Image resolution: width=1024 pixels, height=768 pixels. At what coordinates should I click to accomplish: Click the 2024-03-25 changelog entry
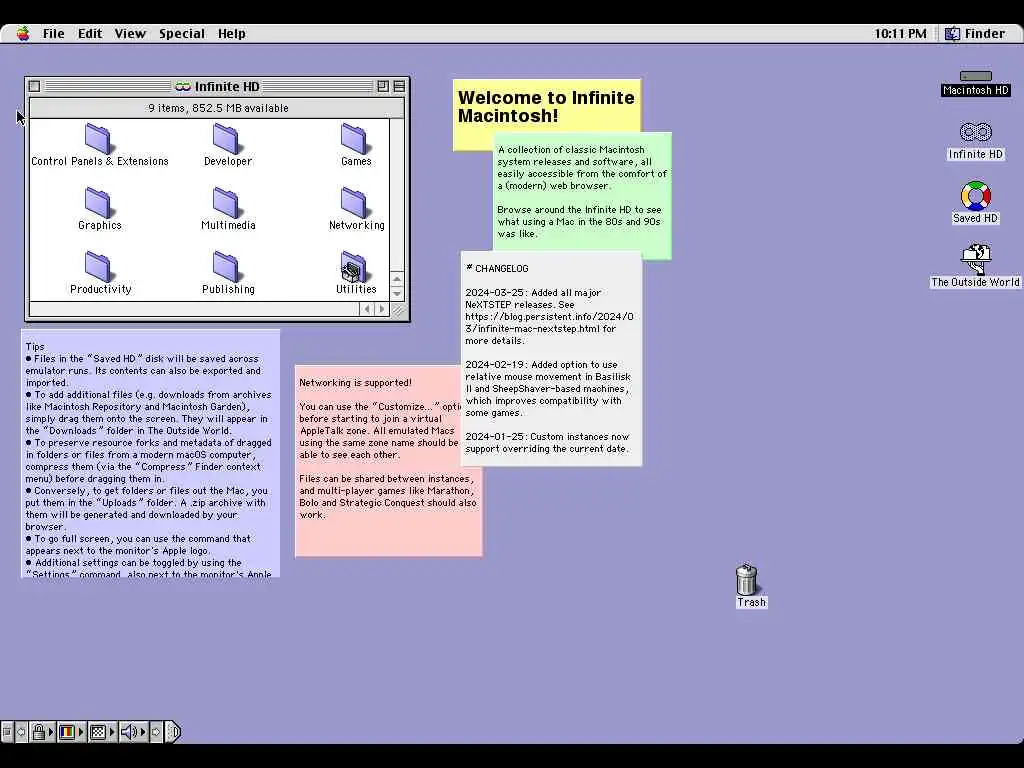point(549,317)
